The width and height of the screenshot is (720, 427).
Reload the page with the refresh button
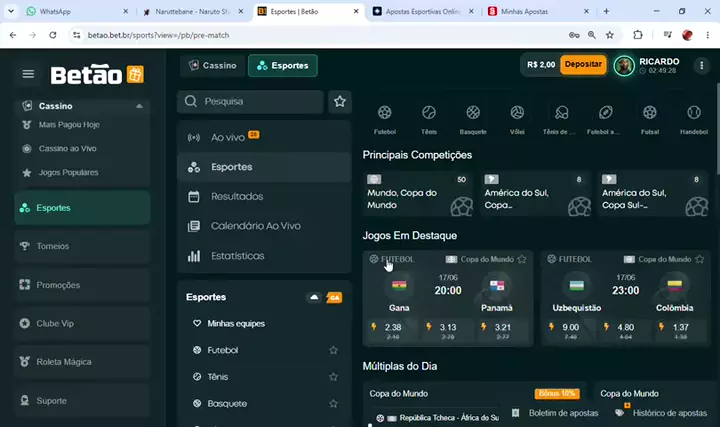(x=53, y=35)
